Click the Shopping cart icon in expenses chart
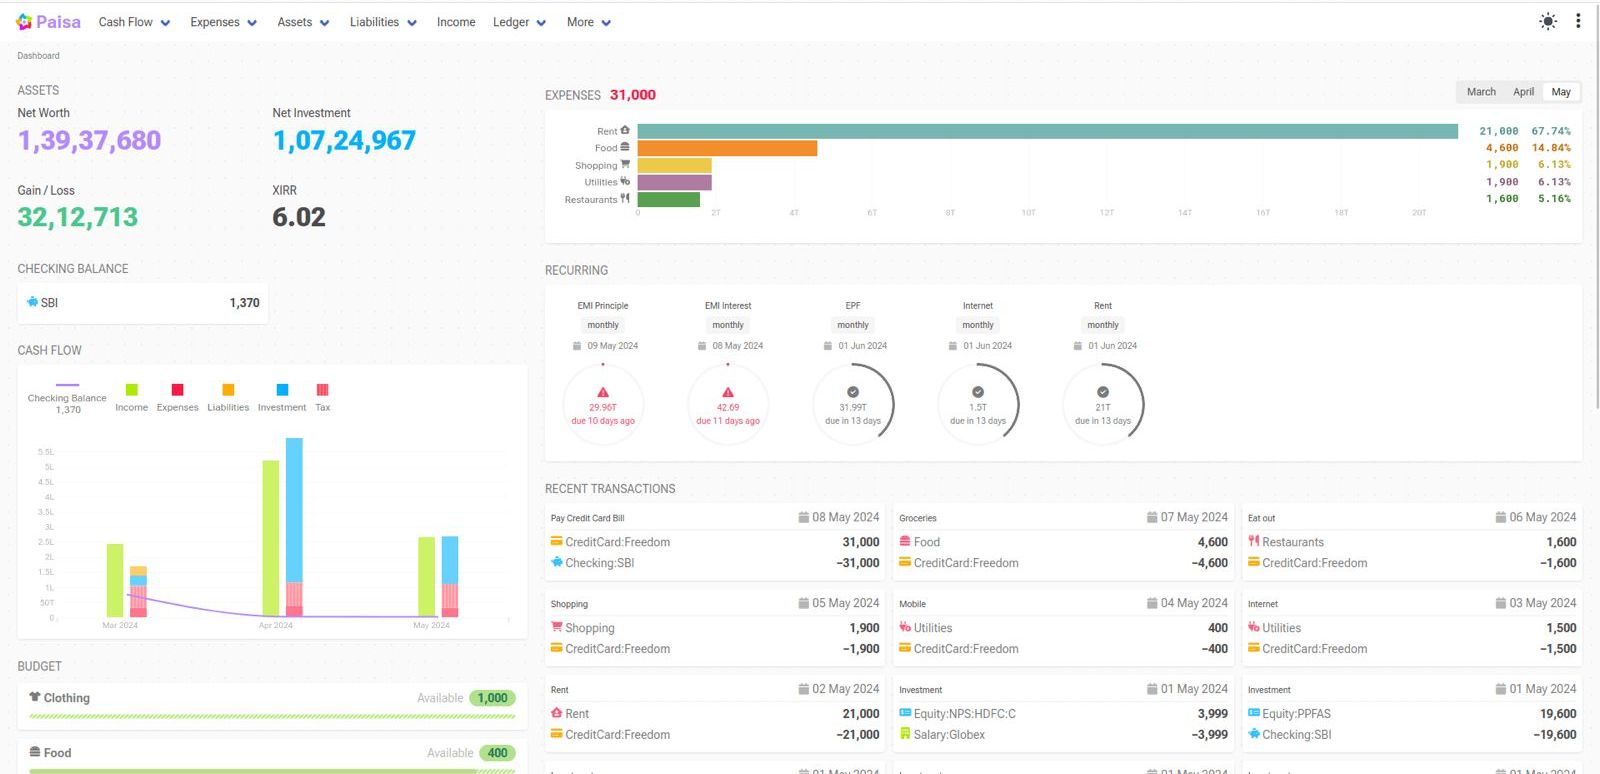Viewport: 1600px width, 774px height. (x=625, y=164)
